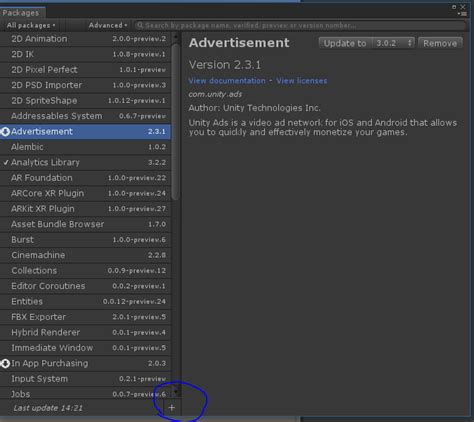Click the package list scrollbar thumb

click(176, 122)
